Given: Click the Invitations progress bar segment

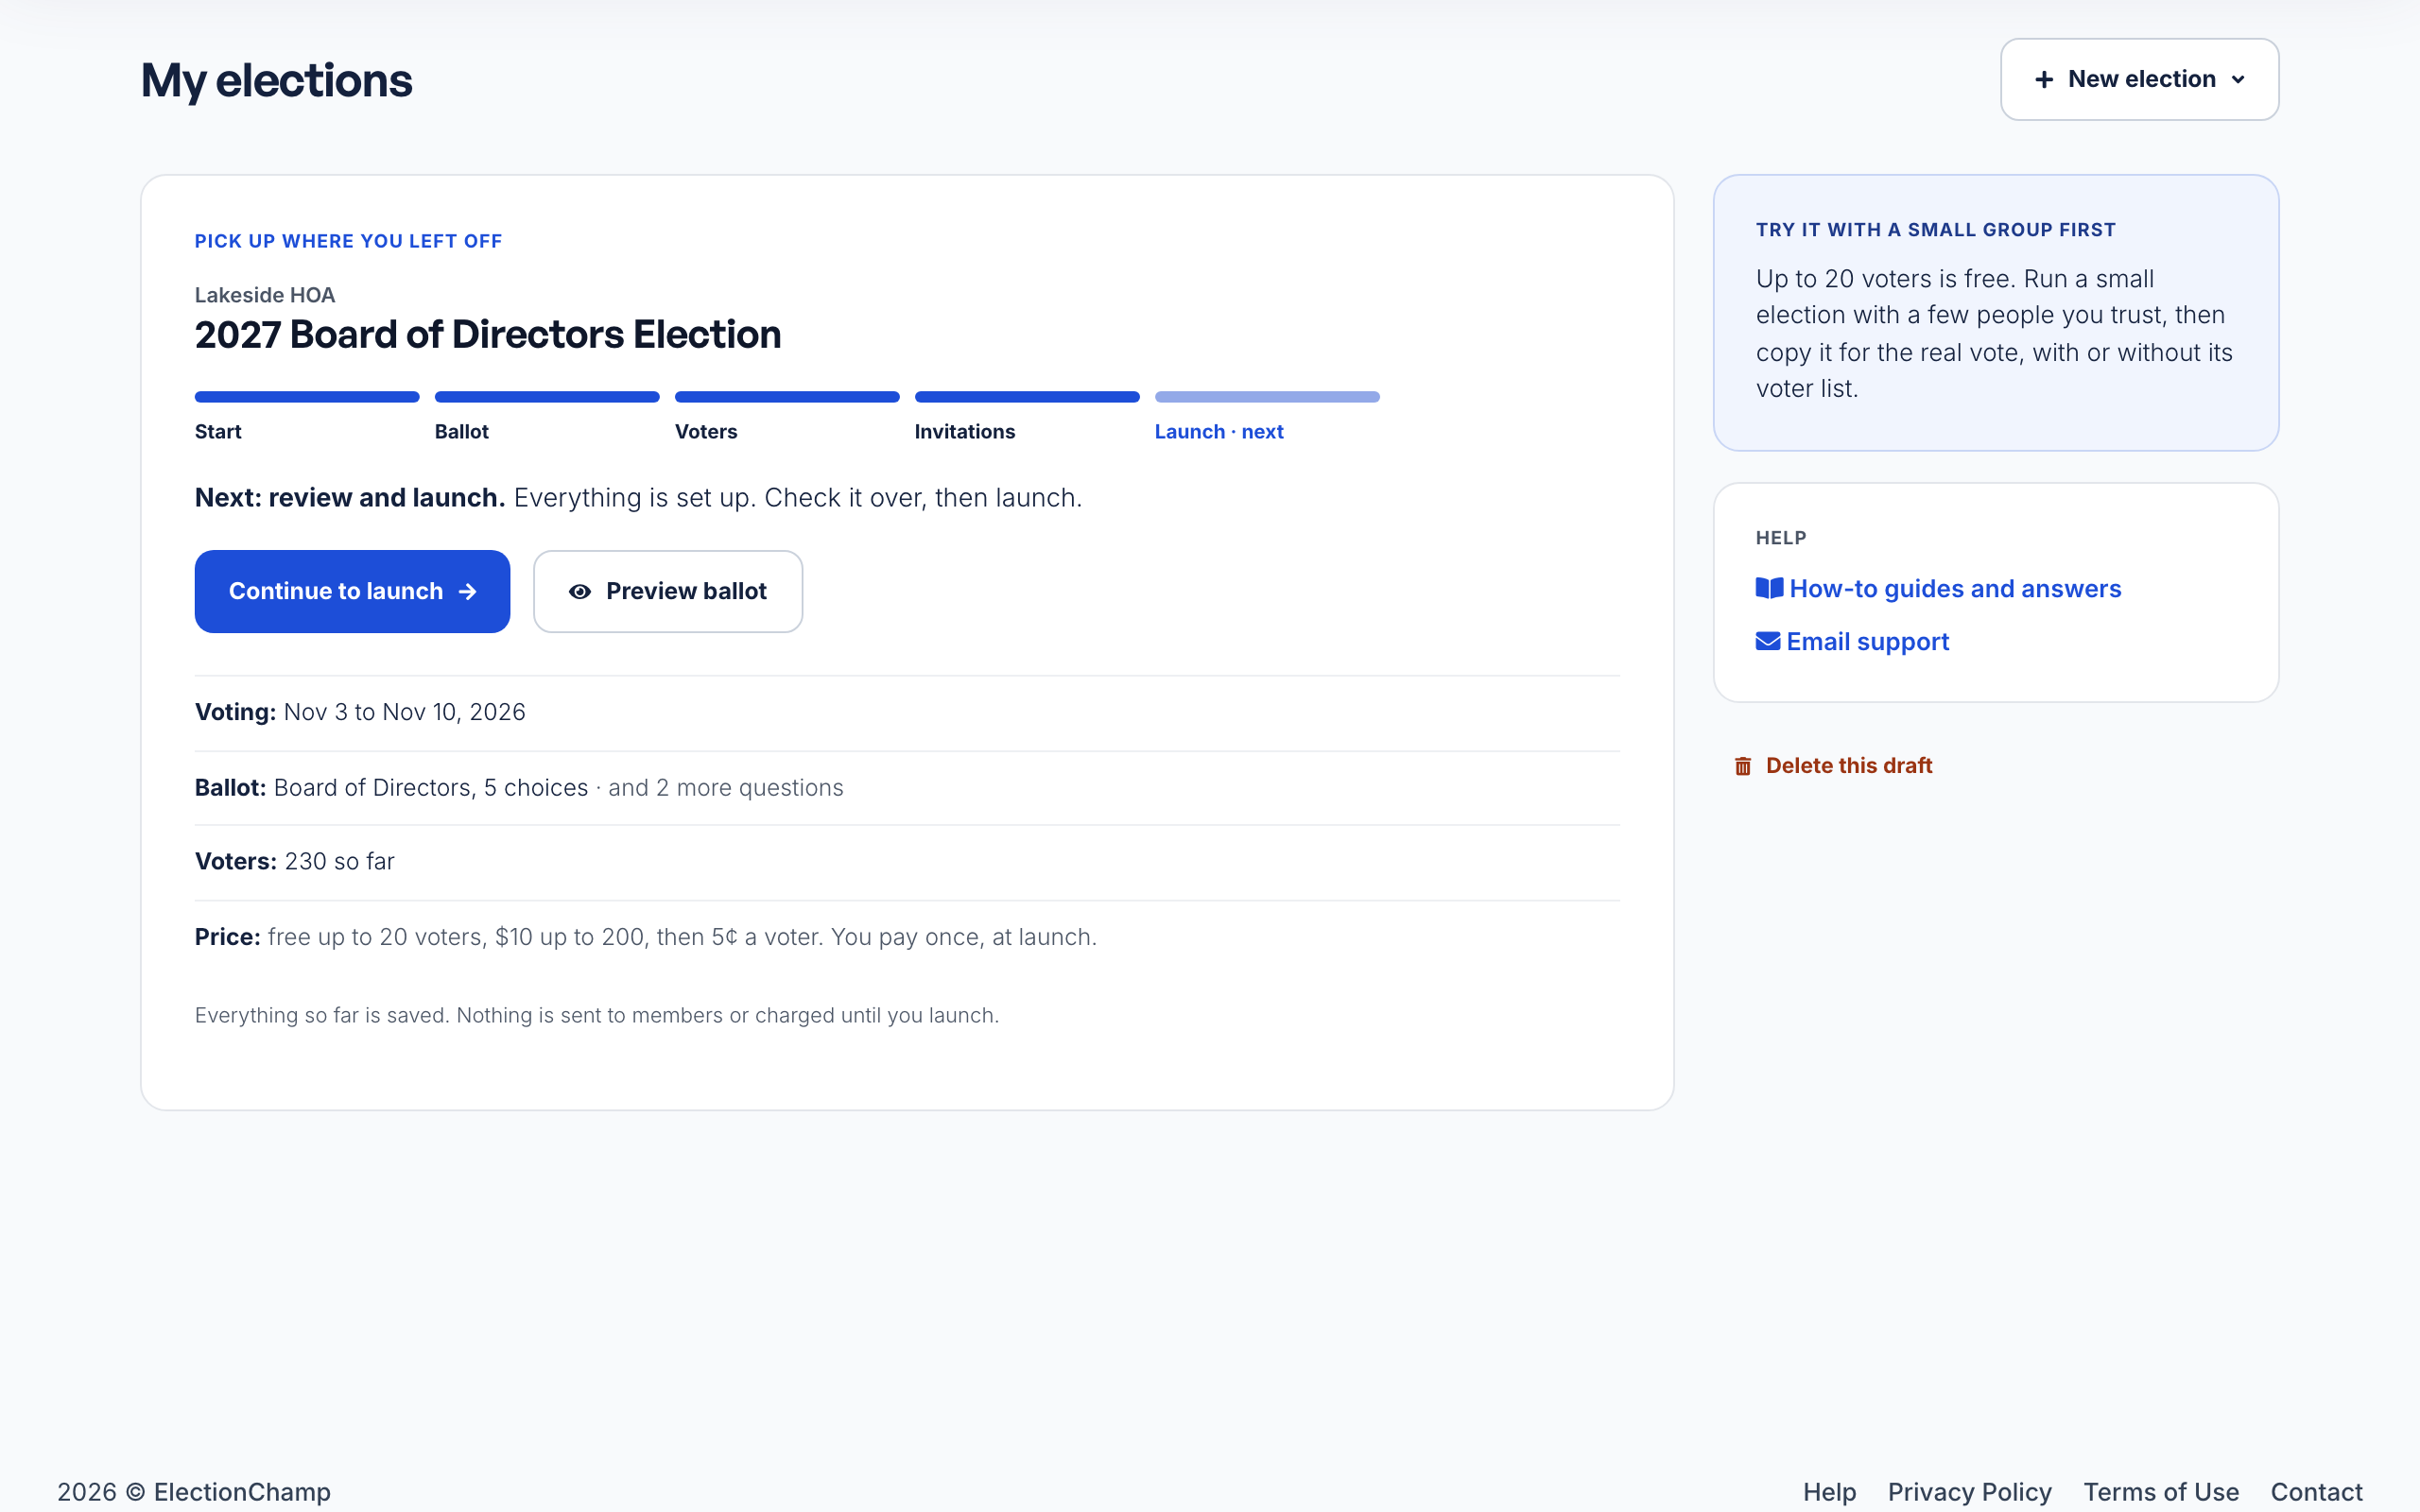Looking at the screenshot, I should click(1027, 397).
